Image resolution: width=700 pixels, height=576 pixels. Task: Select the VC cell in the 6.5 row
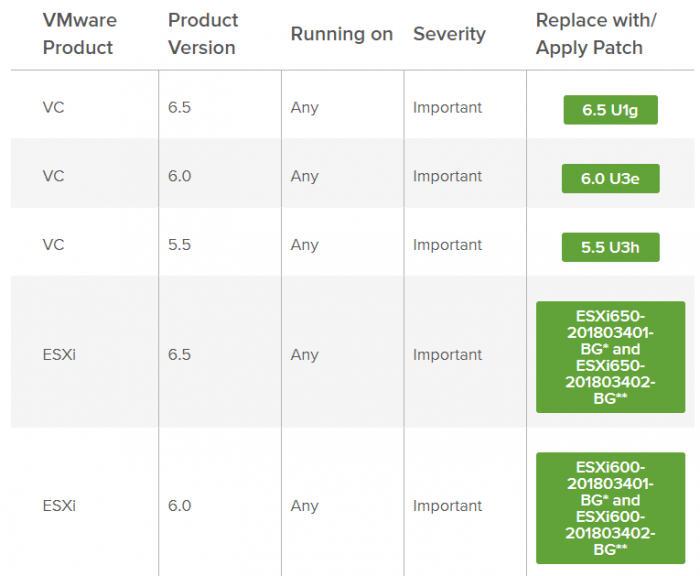tap(54, 108)
